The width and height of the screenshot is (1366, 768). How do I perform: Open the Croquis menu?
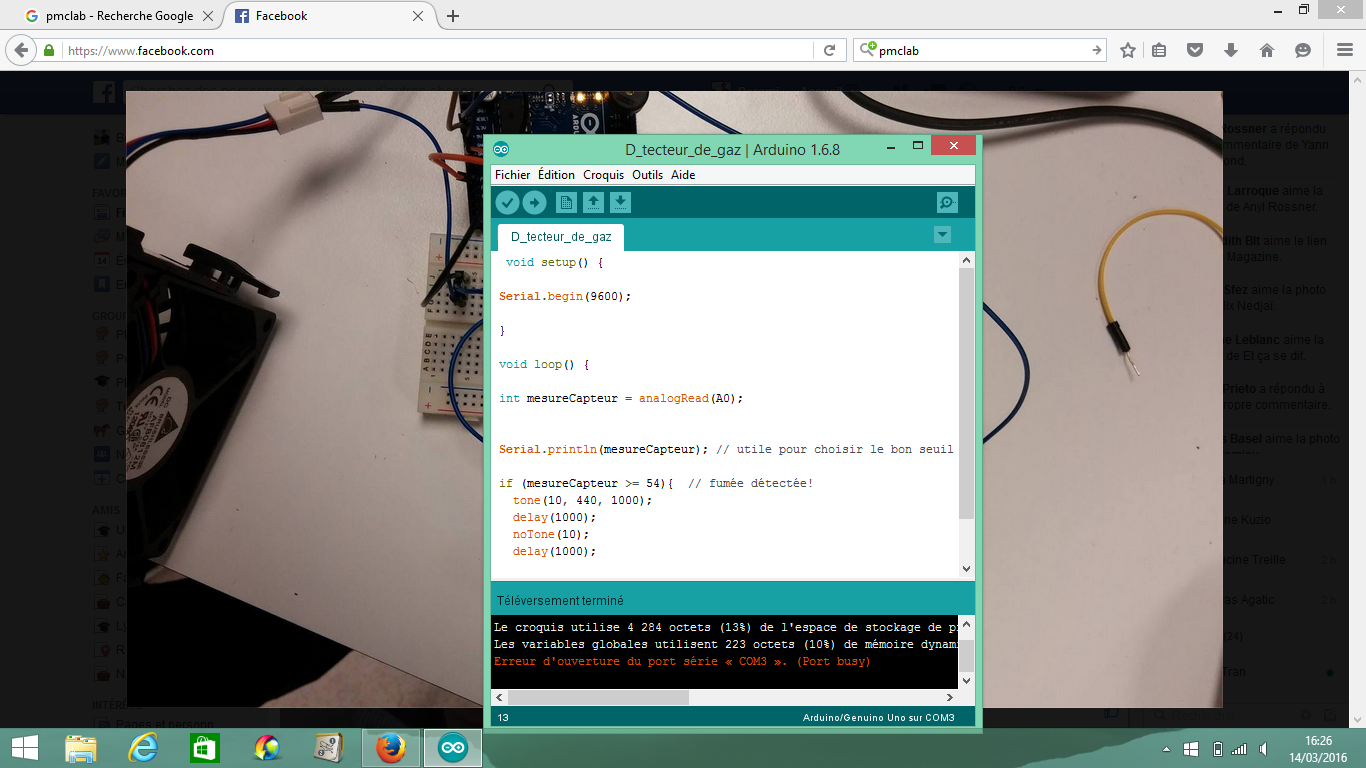tap(603, 175)
